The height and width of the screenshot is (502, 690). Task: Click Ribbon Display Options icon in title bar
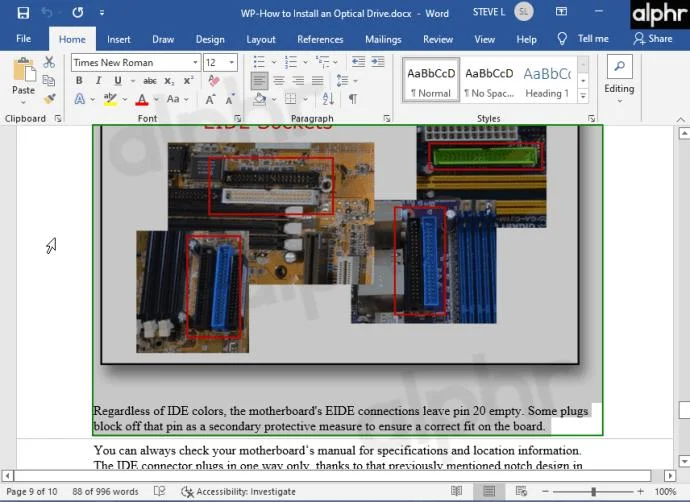coord(561,11)
